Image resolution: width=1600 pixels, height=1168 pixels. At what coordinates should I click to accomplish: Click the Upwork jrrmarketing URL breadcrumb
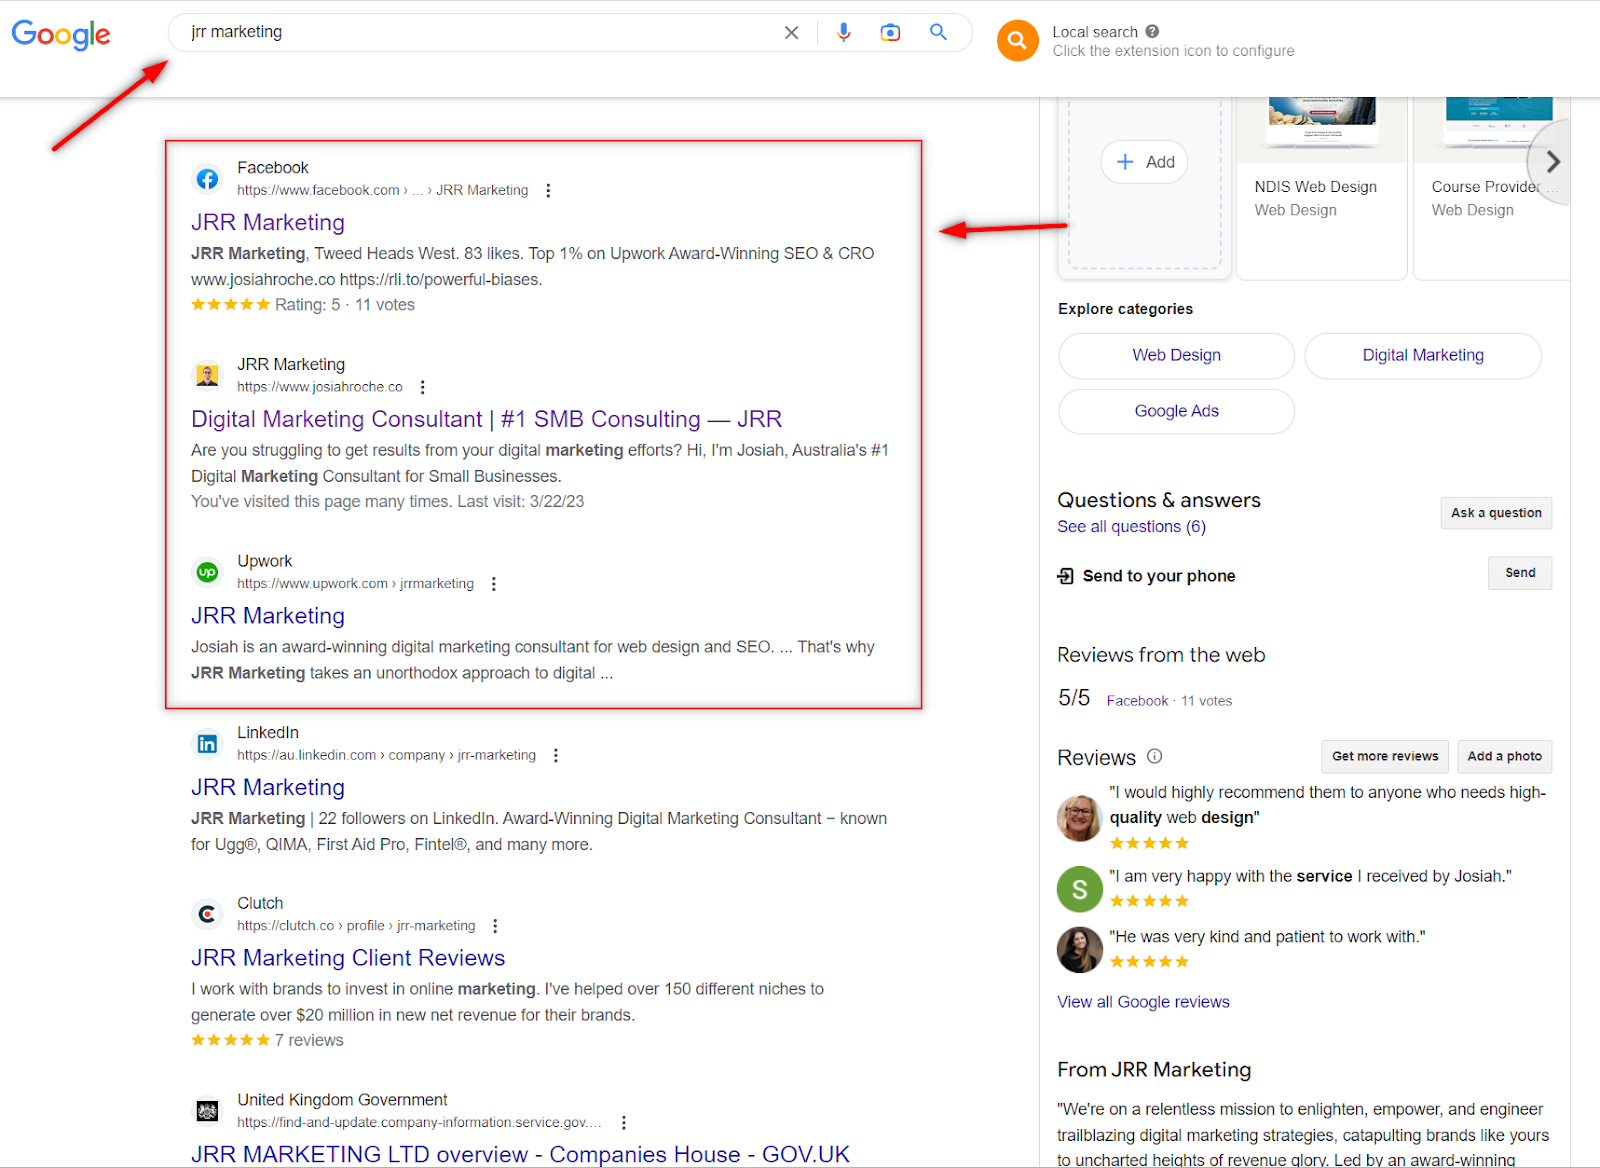tap(355, 584)
